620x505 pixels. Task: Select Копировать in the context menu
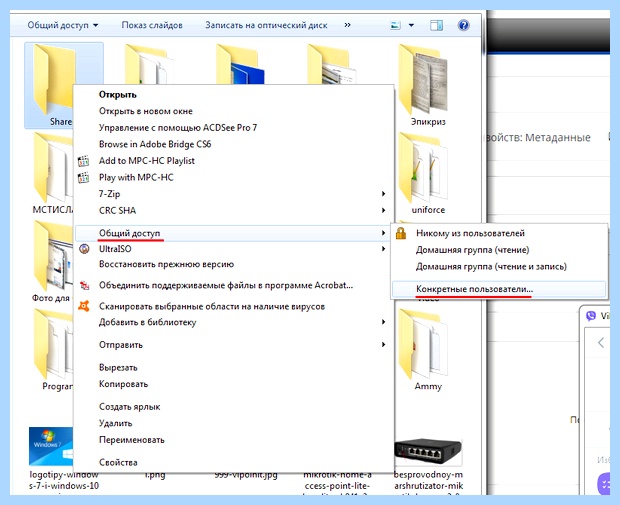click(123, 384)
